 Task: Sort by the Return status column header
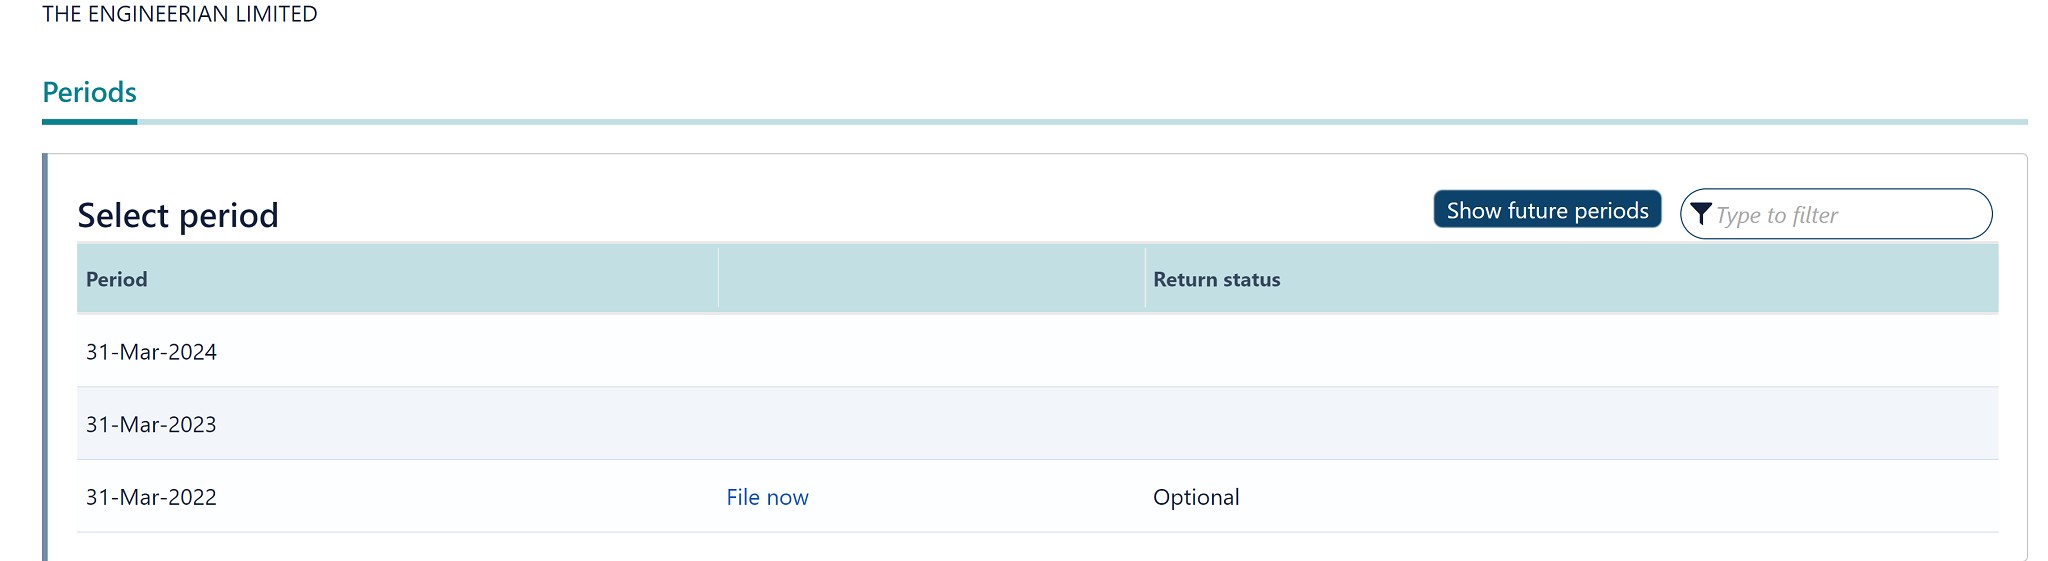click(1216, 280)
